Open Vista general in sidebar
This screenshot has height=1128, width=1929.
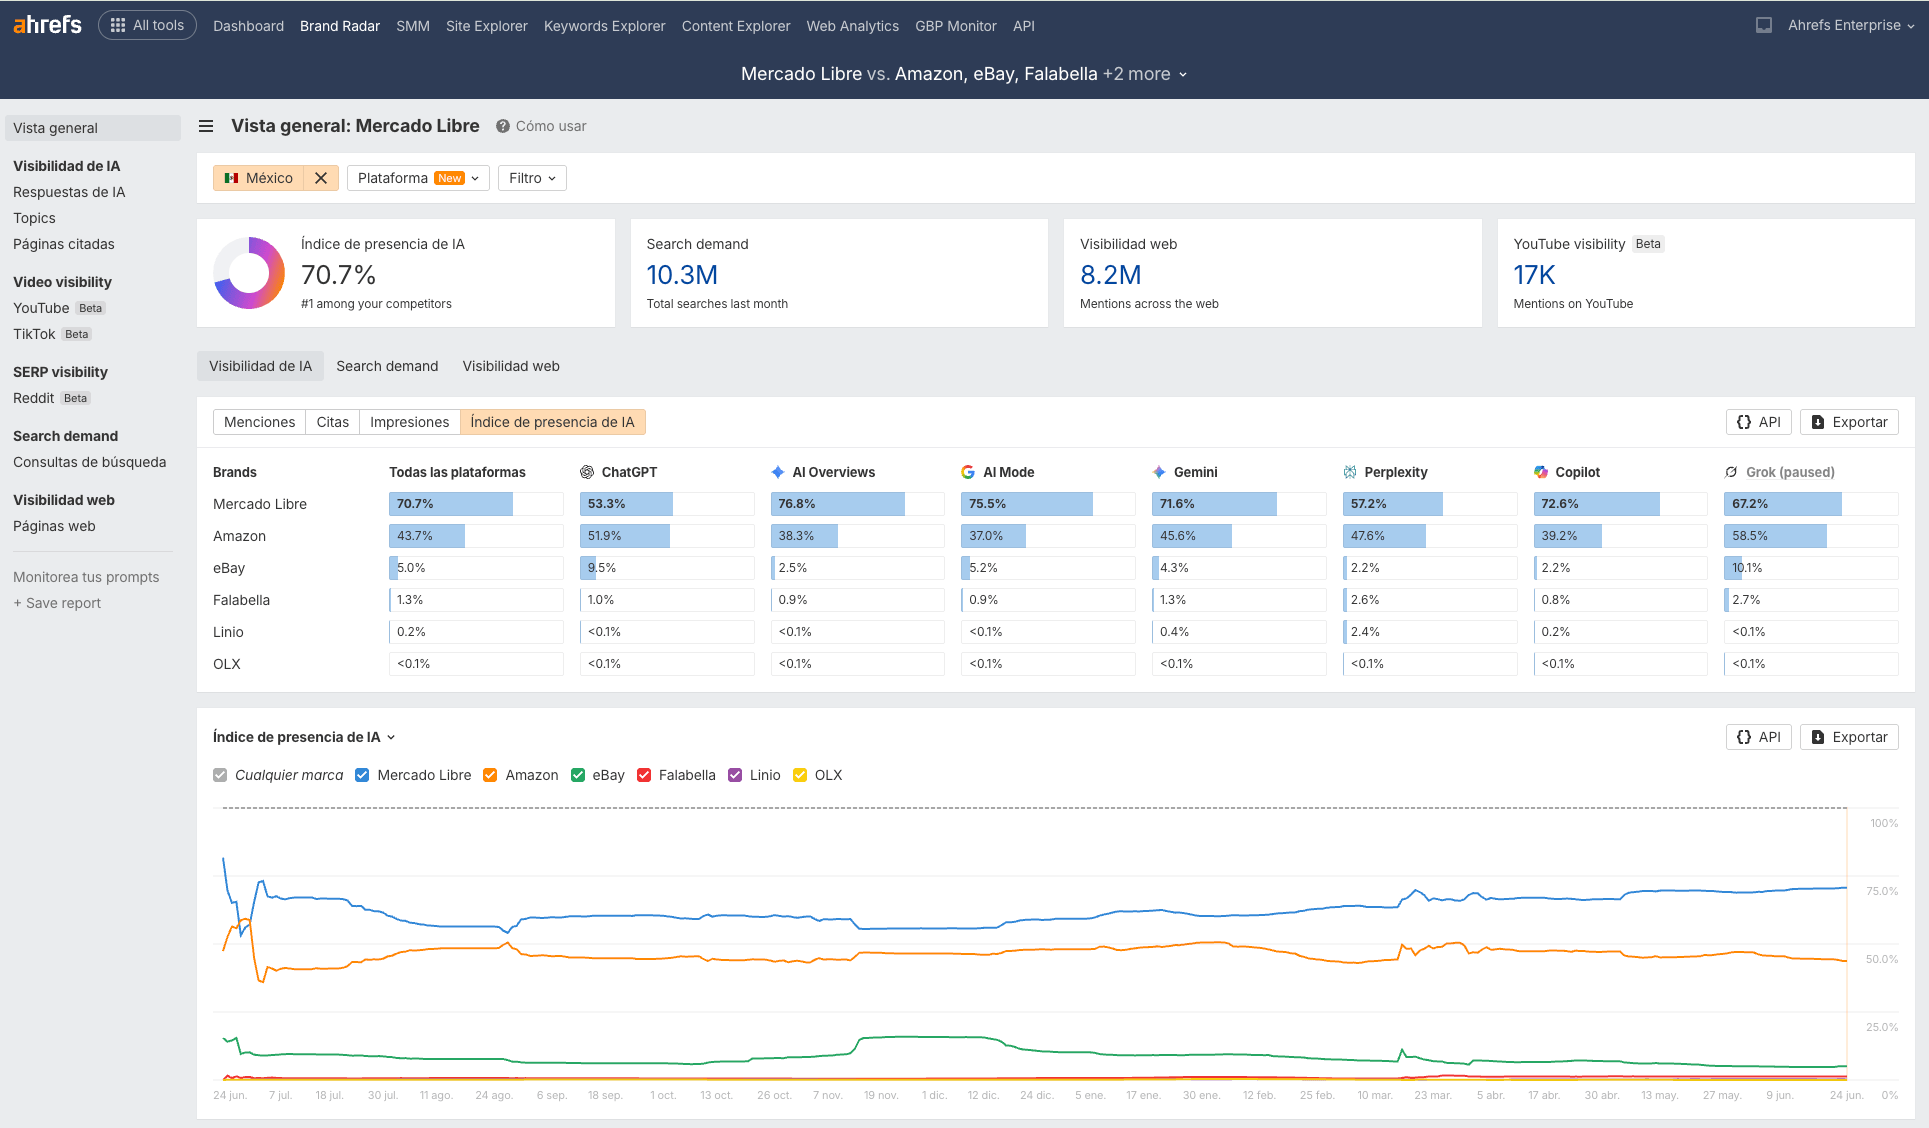pos(93,128)
